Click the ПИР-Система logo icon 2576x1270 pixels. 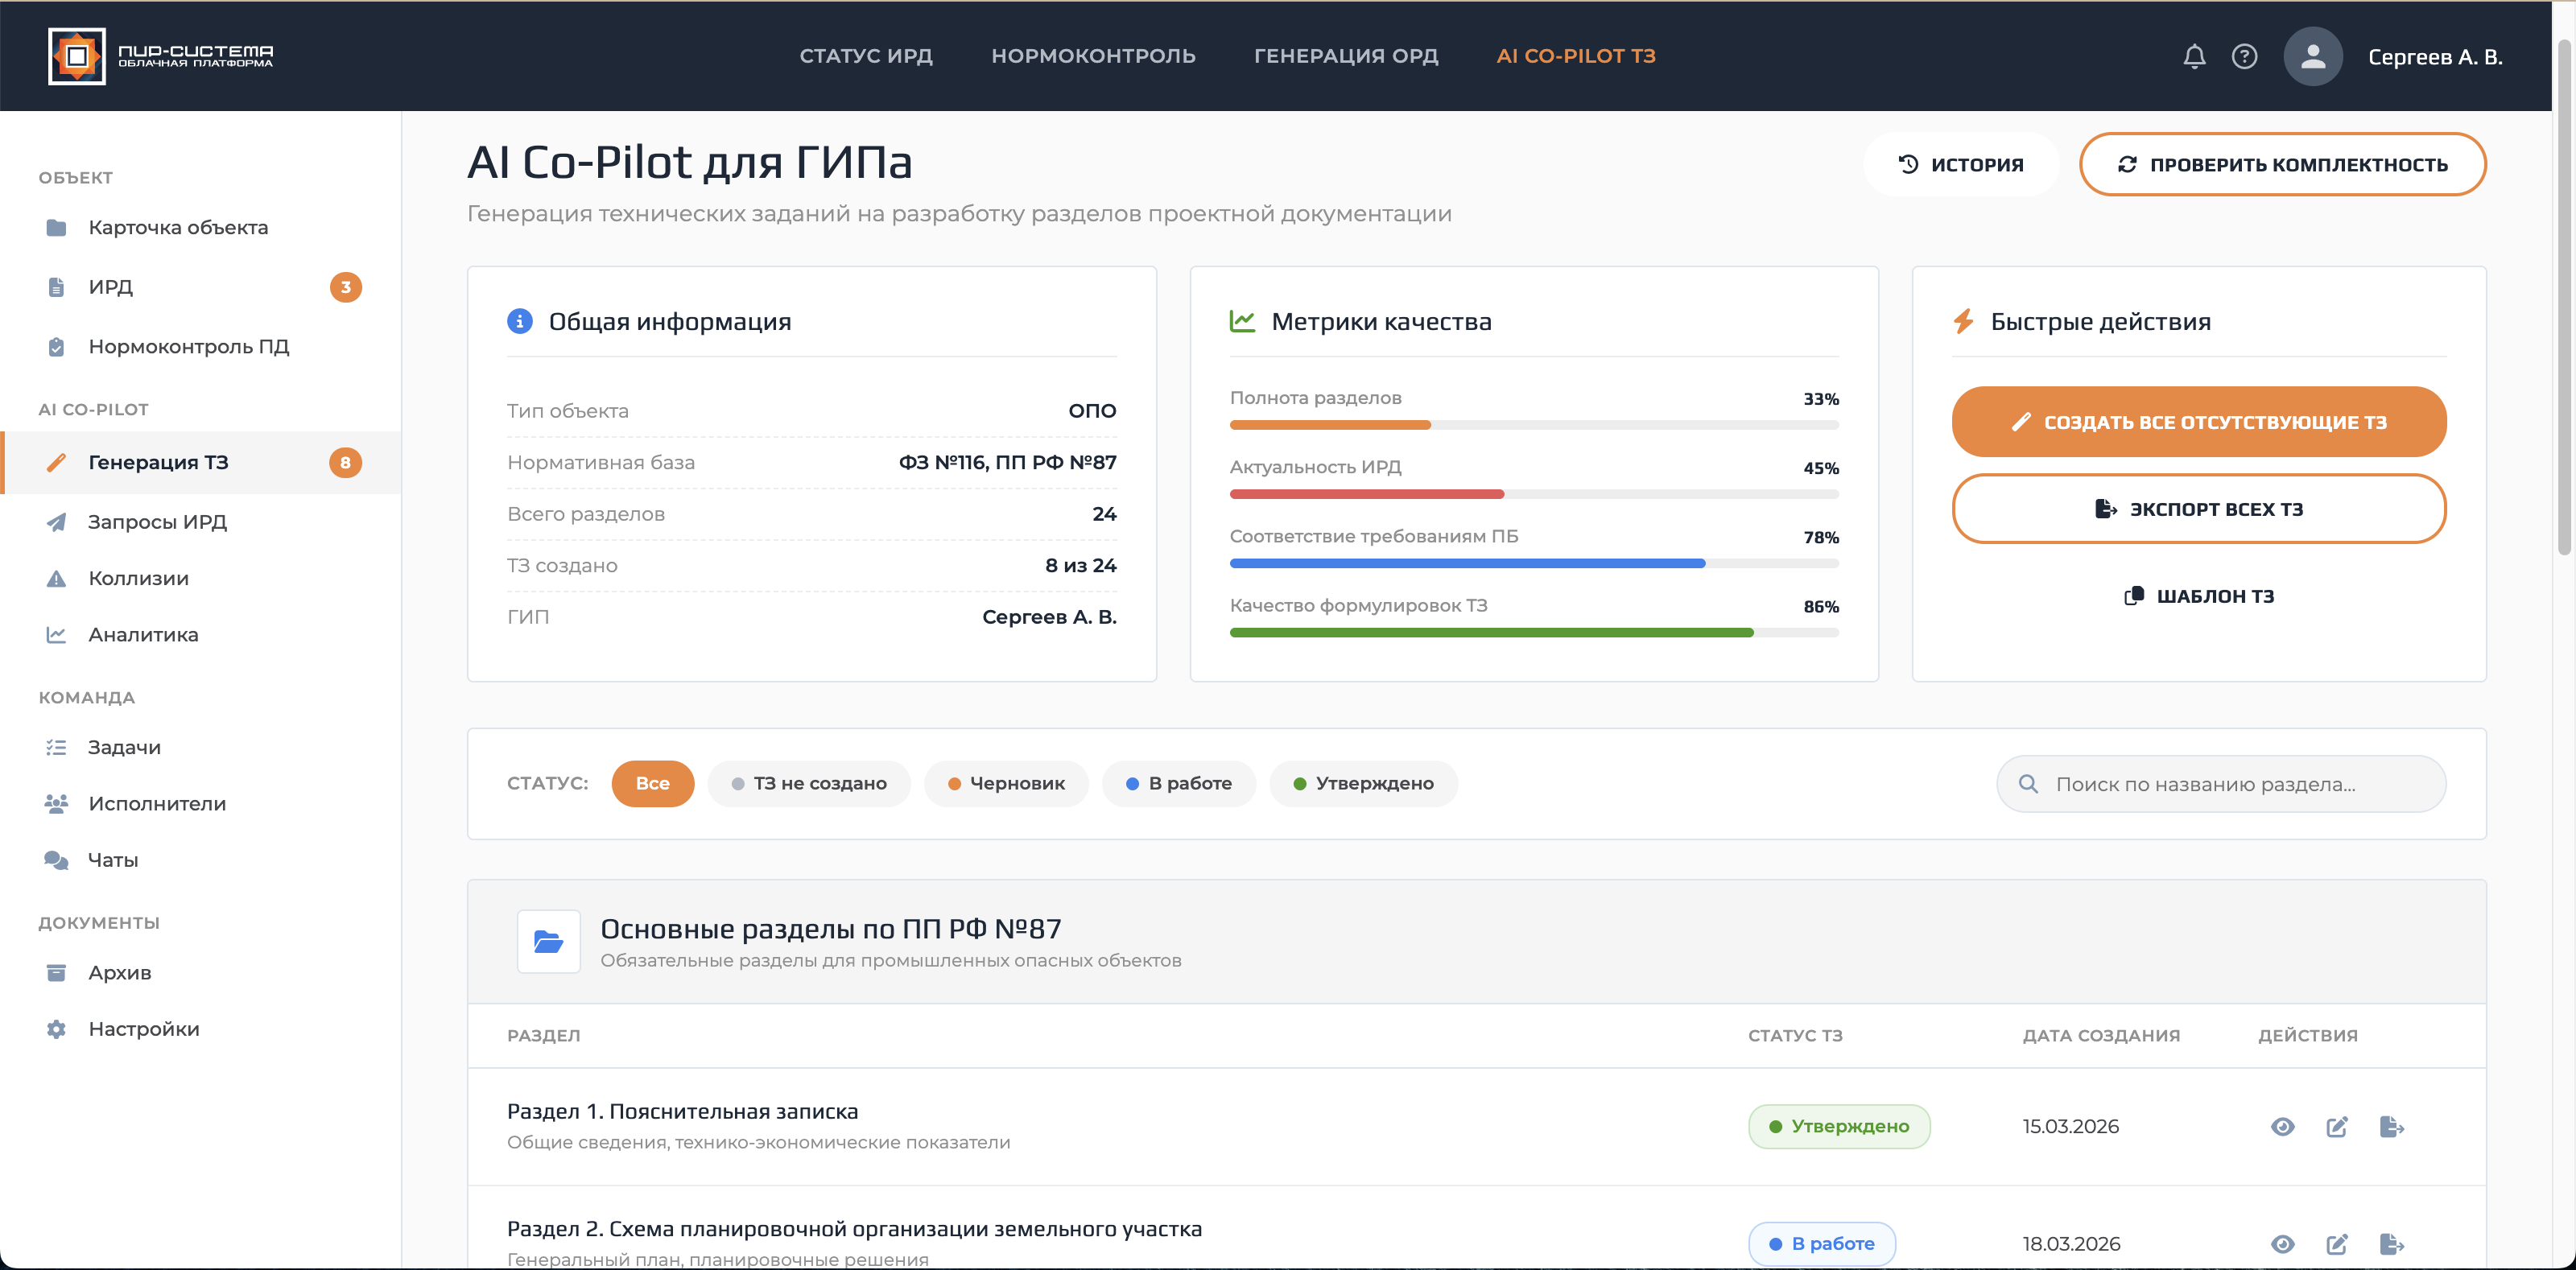coord(77,57)
